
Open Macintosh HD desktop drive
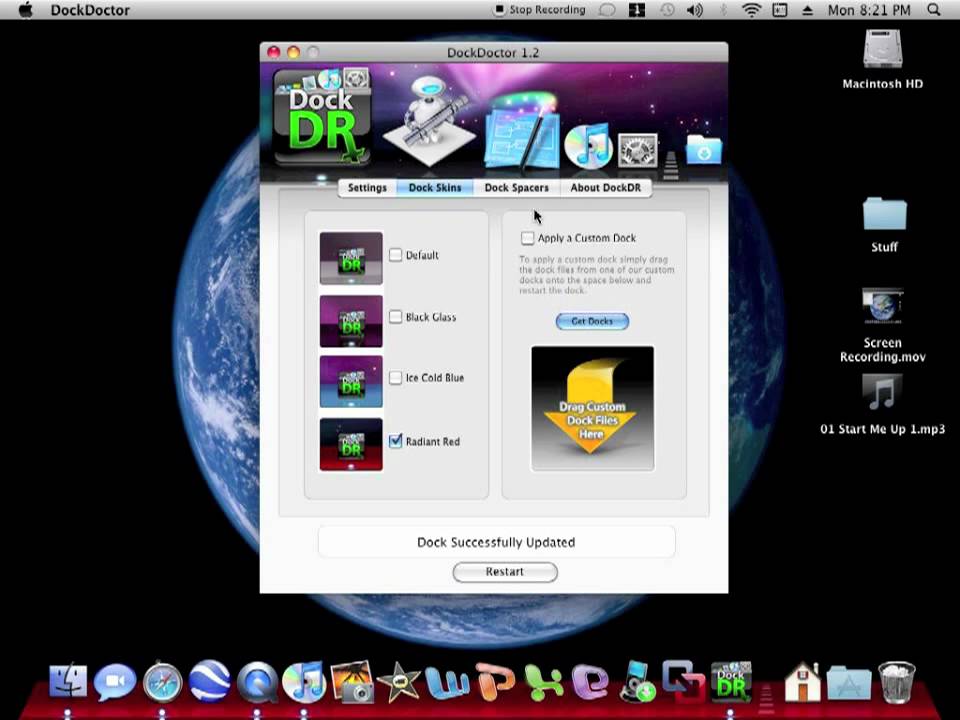(x=882, y=58)
